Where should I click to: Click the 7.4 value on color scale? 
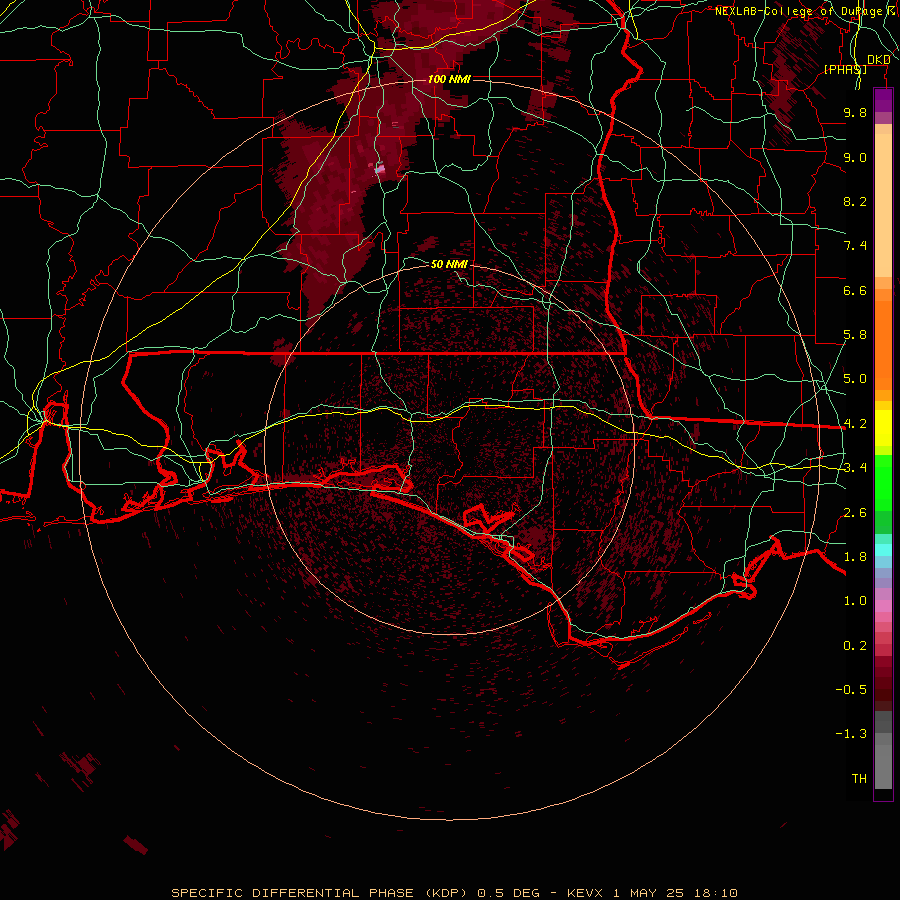coord(855,246)
